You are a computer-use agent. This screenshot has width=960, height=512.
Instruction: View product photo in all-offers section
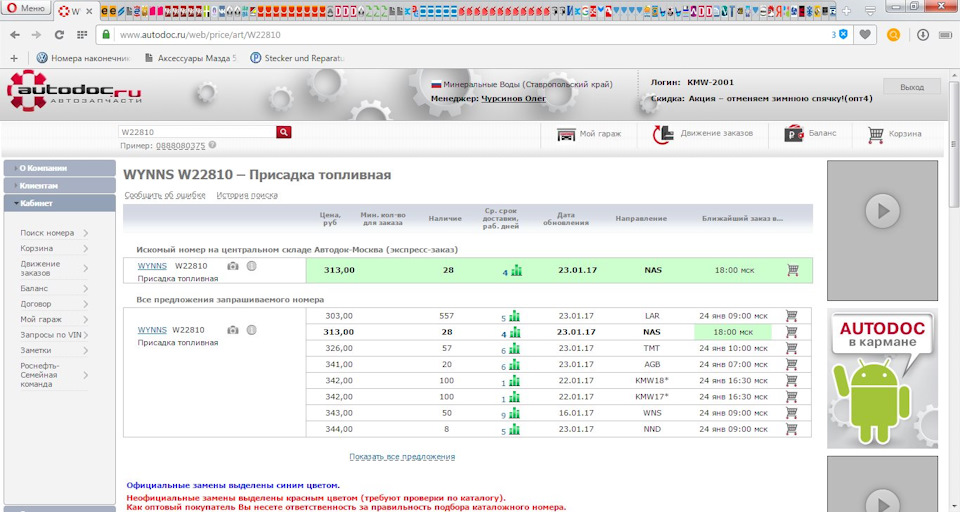(x=233, y=330)
